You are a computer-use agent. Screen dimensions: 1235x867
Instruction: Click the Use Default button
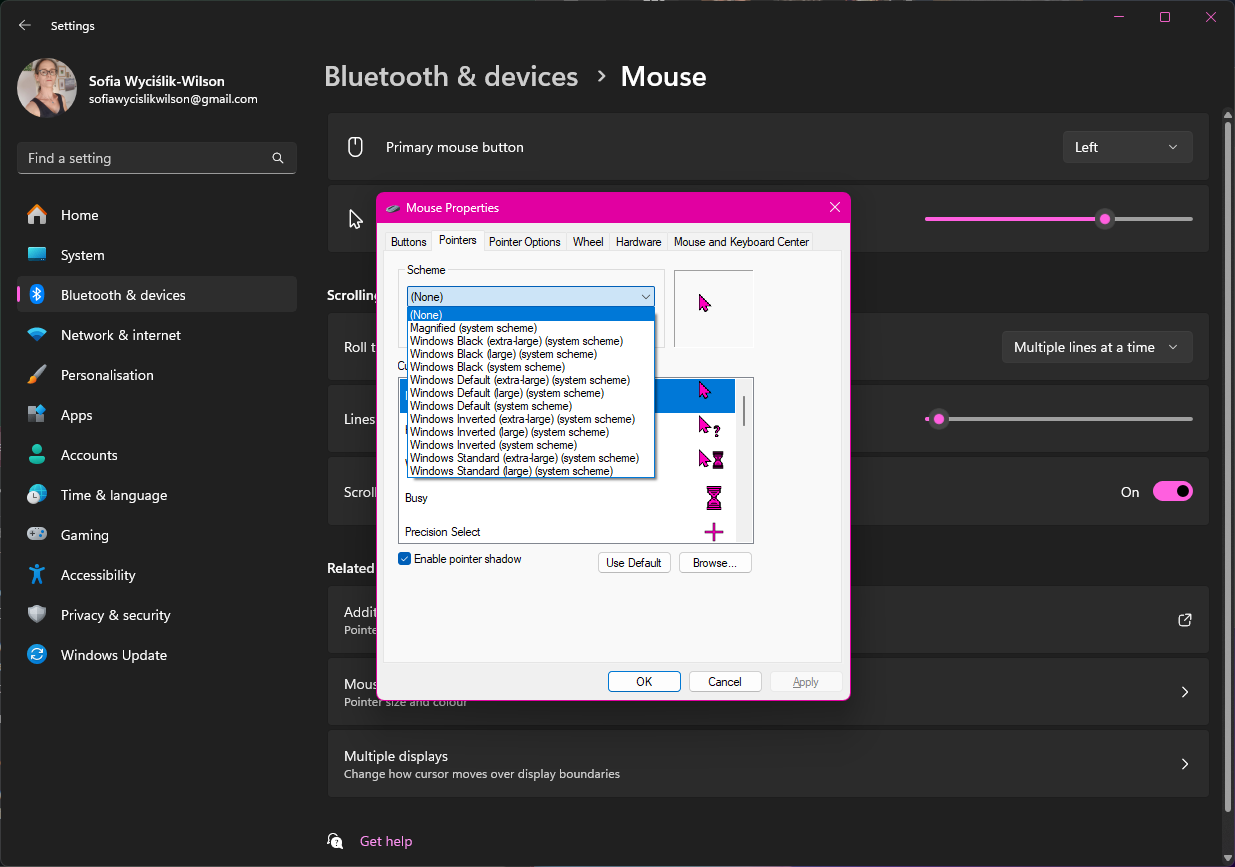pos(634,563)
